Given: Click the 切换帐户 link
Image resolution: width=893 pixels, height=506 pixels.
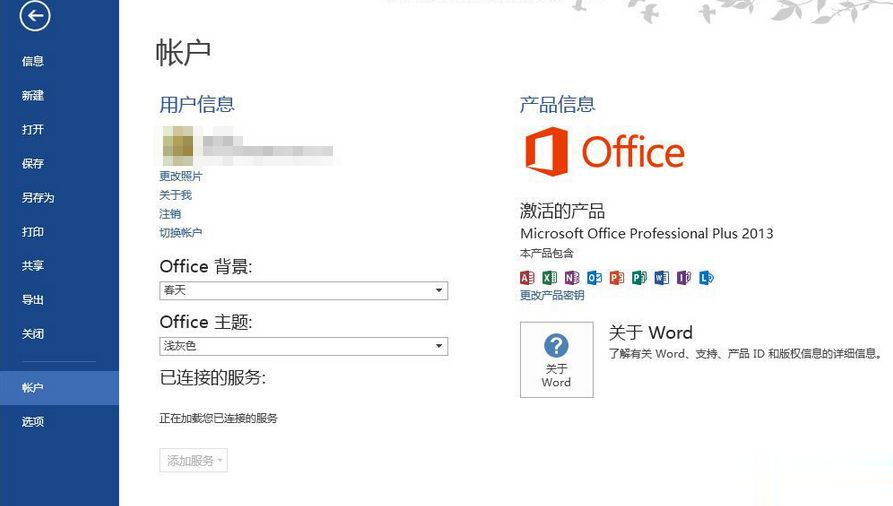Looking at the screenshot, I should pyautogui.click(x=181, y=232).
